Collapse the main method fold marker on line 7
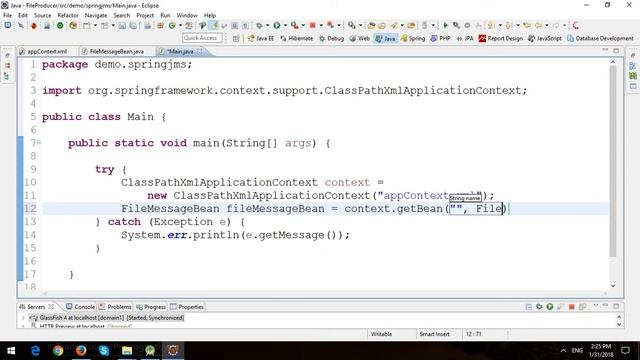 click(x=39, y=142)
